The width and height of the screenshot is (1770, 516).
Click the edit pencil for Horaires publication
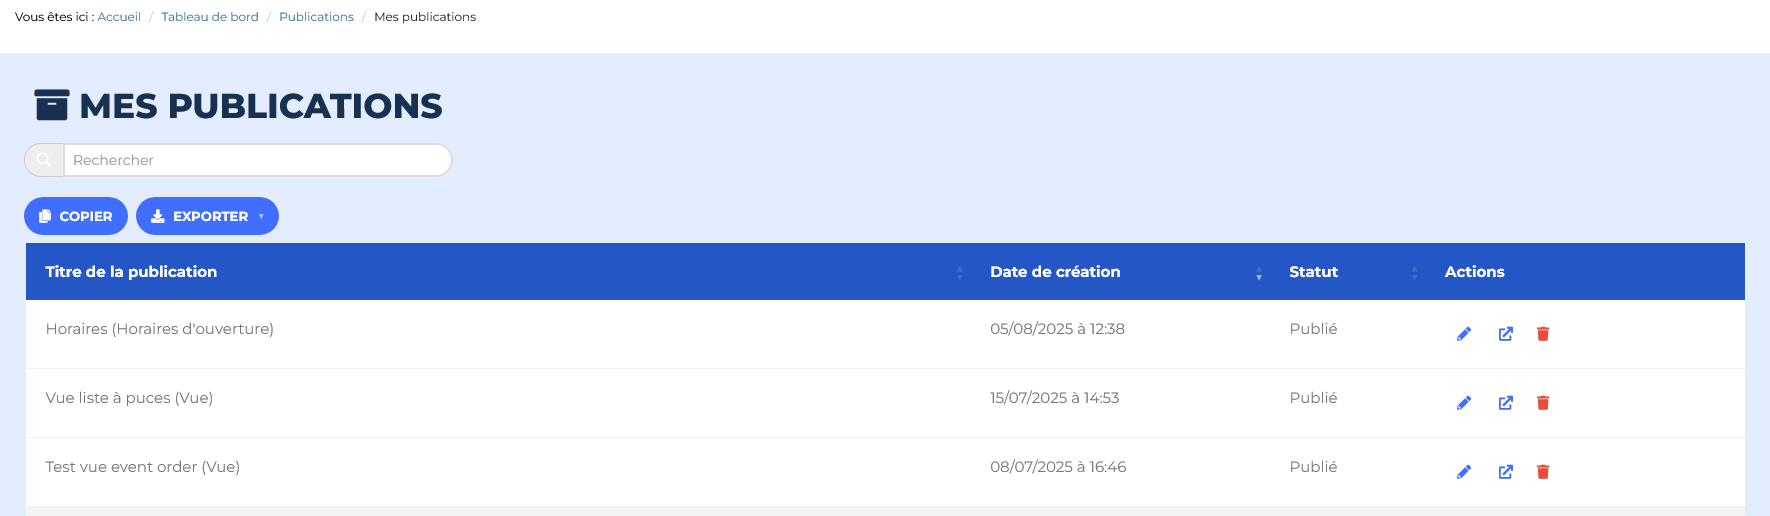(x=1464, y=334)
